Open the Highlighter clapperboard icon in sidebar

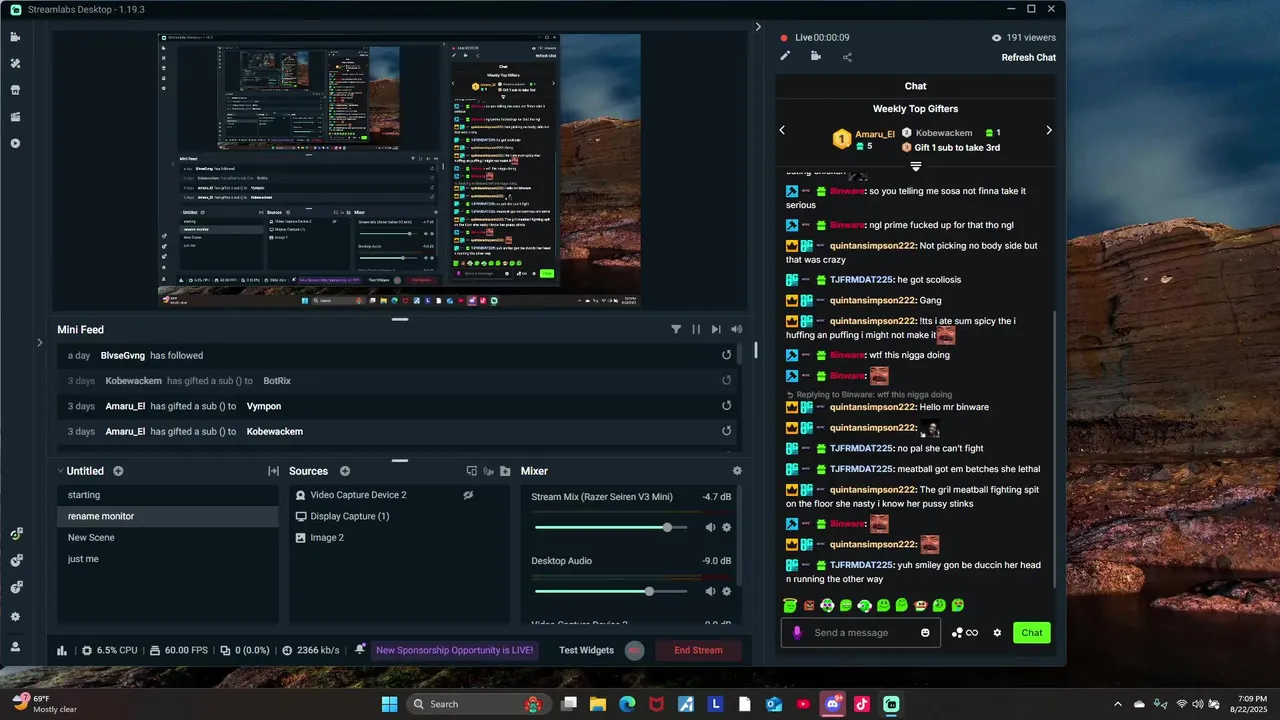[x=15, y=117]
